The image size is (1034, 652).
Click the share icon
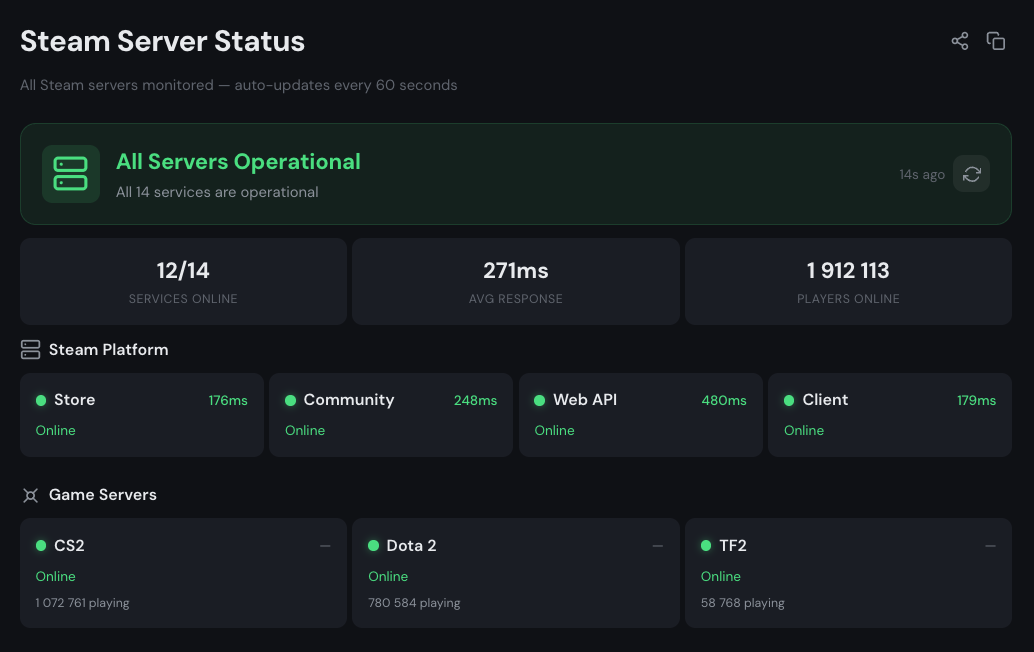(959, 41)
